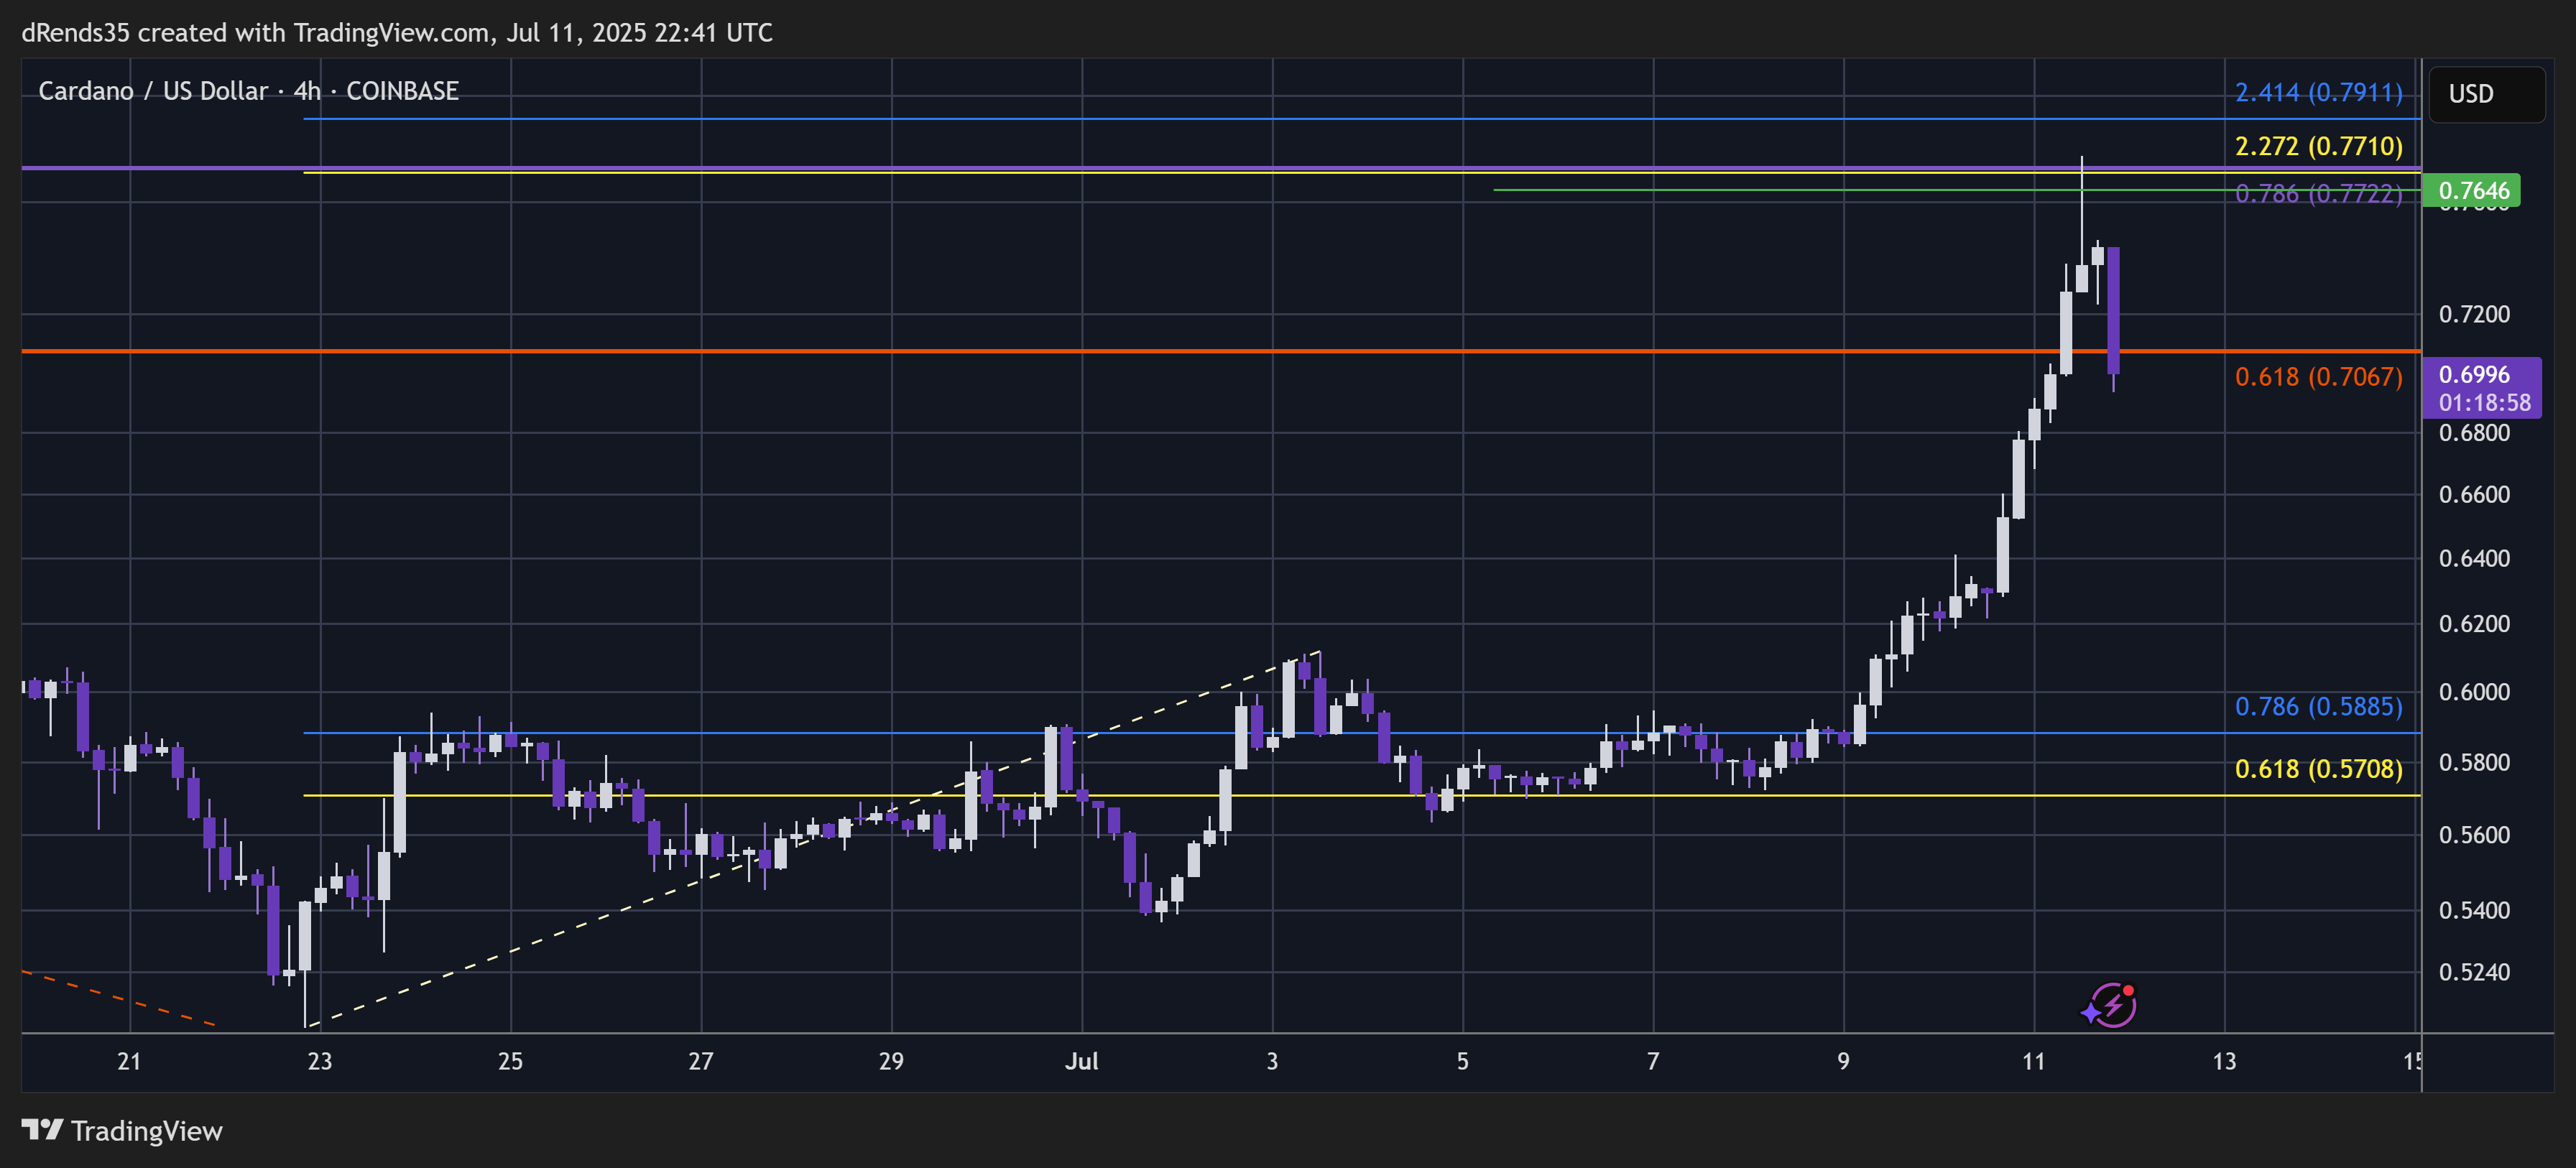Click the Cardano / US Dollar symbol title
2576x1168 pixels.
click(153, 91)
